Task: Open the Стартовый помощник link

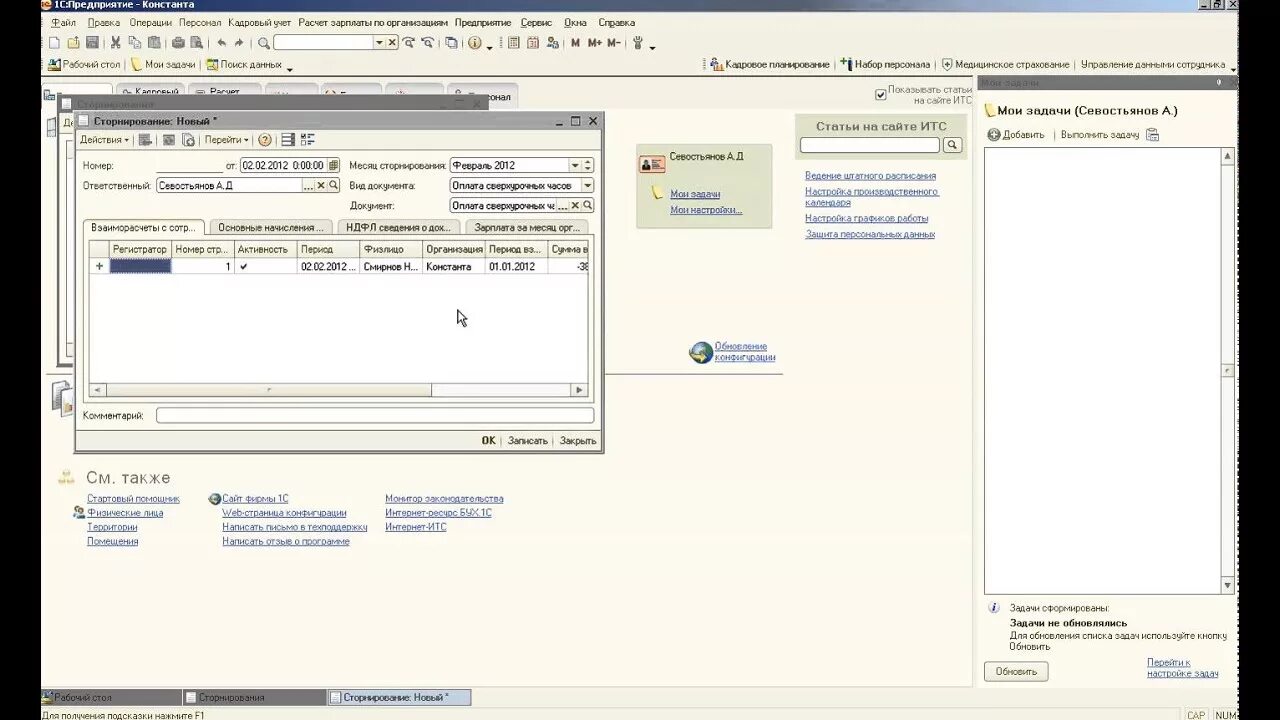Action: point(133,499)
